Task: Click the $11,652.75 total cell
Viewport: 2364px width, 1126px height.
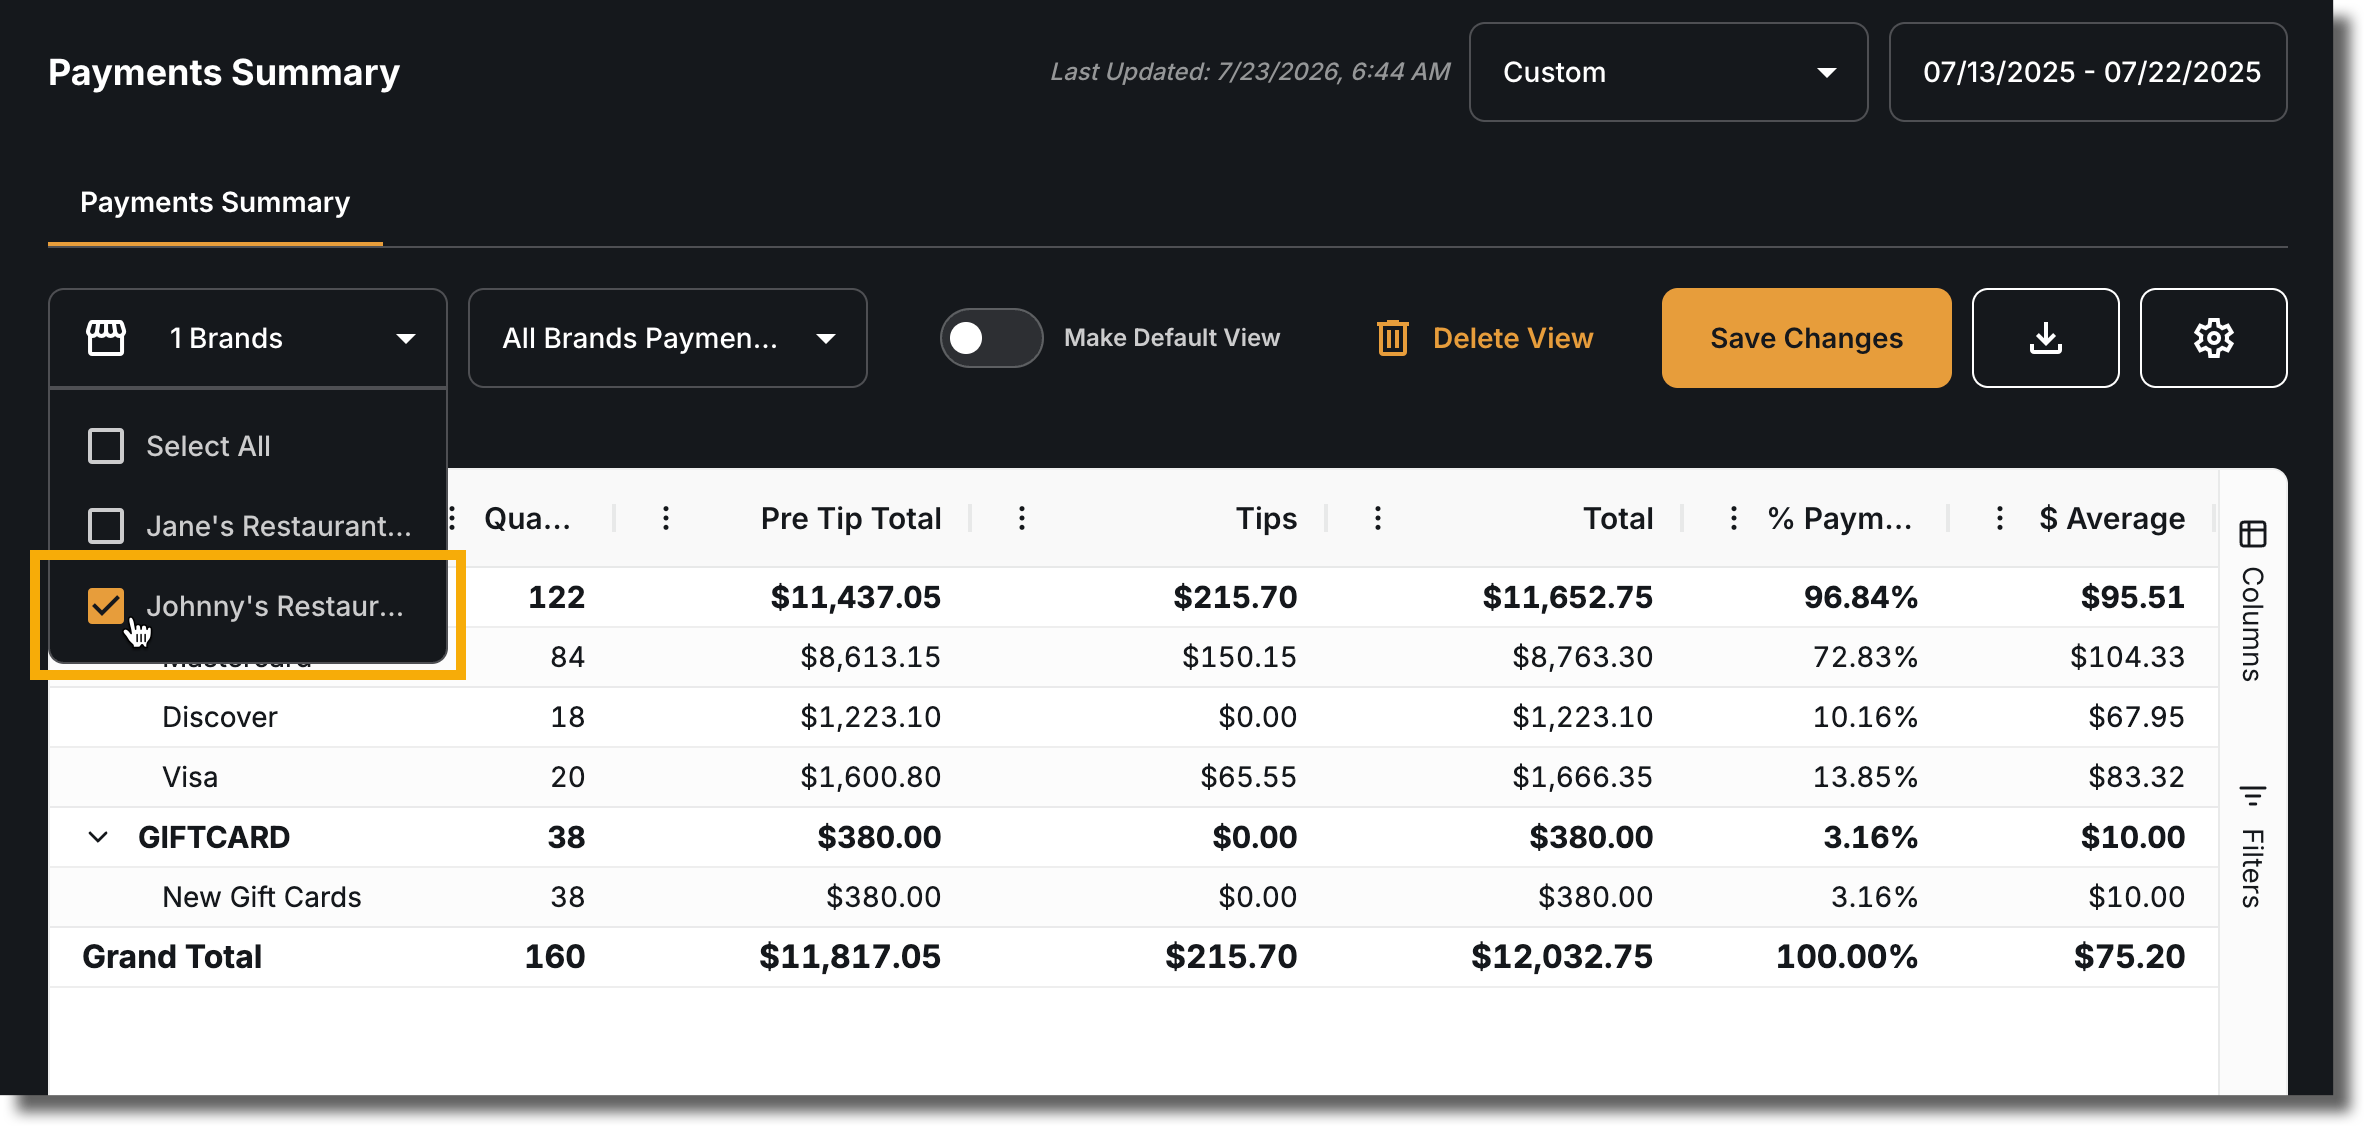Action: (1568, 597)
